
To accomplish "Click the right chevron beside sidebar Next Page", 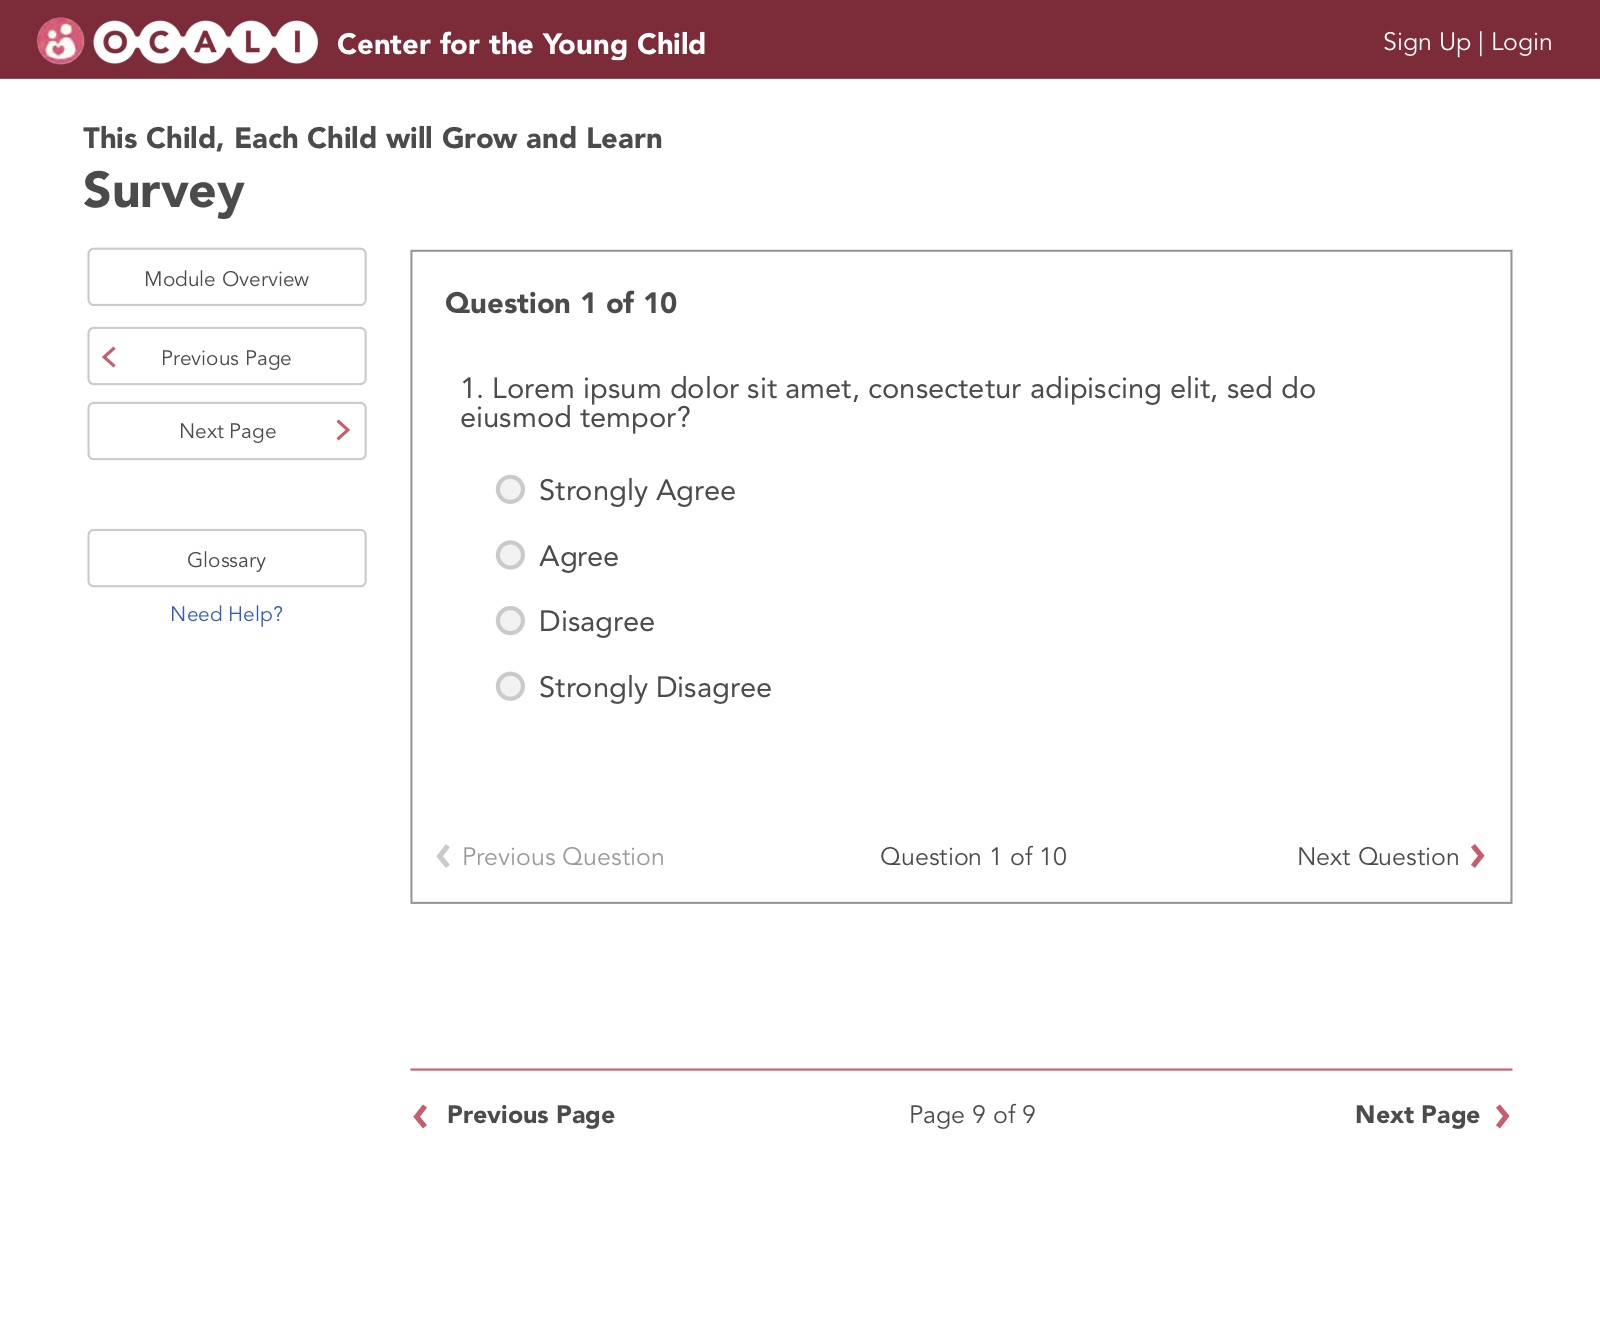I will point(343,431).
